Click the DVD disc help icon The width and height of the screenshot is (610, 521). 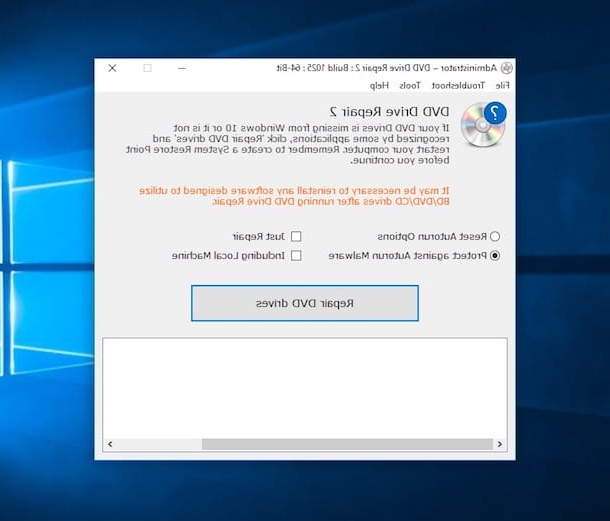coord(483,124)
